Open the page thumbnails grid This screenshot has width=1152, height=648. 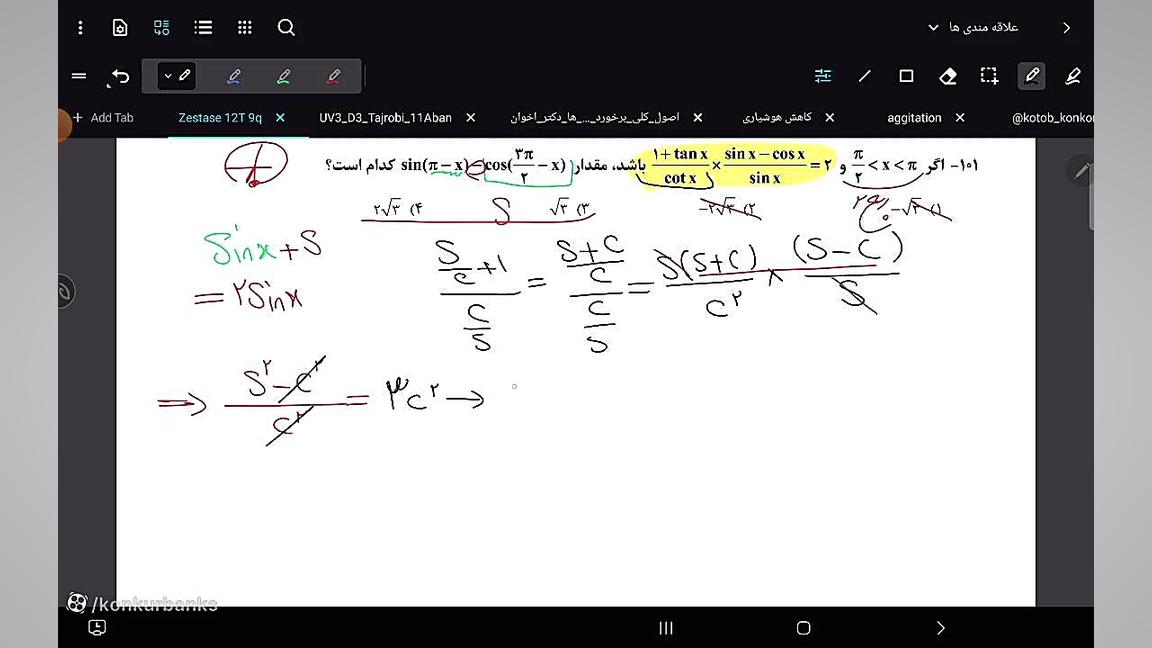[245, 28]
